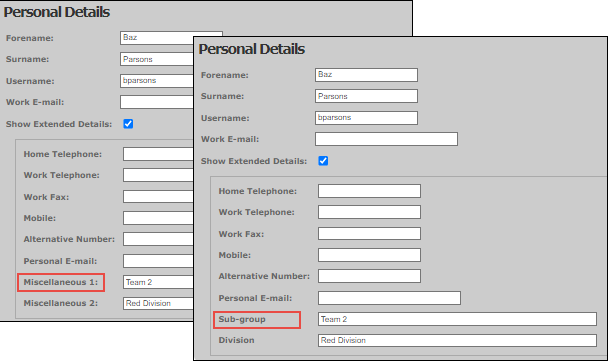Click the Mobile field in the back window
The width and height of the screenshot is (608, 361).
(x=158, y=218)
